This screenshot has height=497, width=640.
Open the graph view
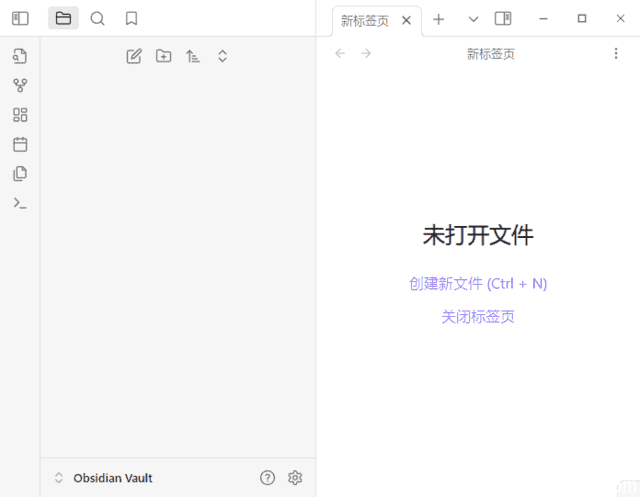pos(20,86)
